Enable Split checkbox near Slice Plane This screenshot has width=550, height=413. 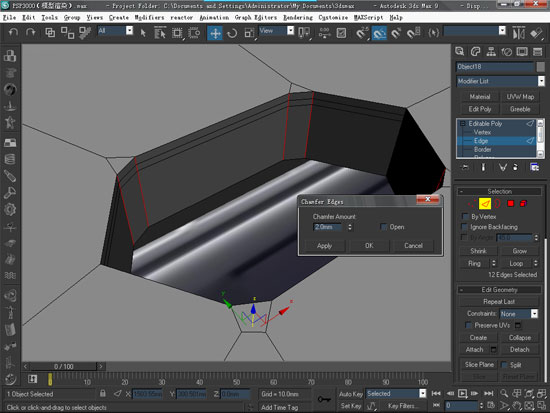[504, 365]
